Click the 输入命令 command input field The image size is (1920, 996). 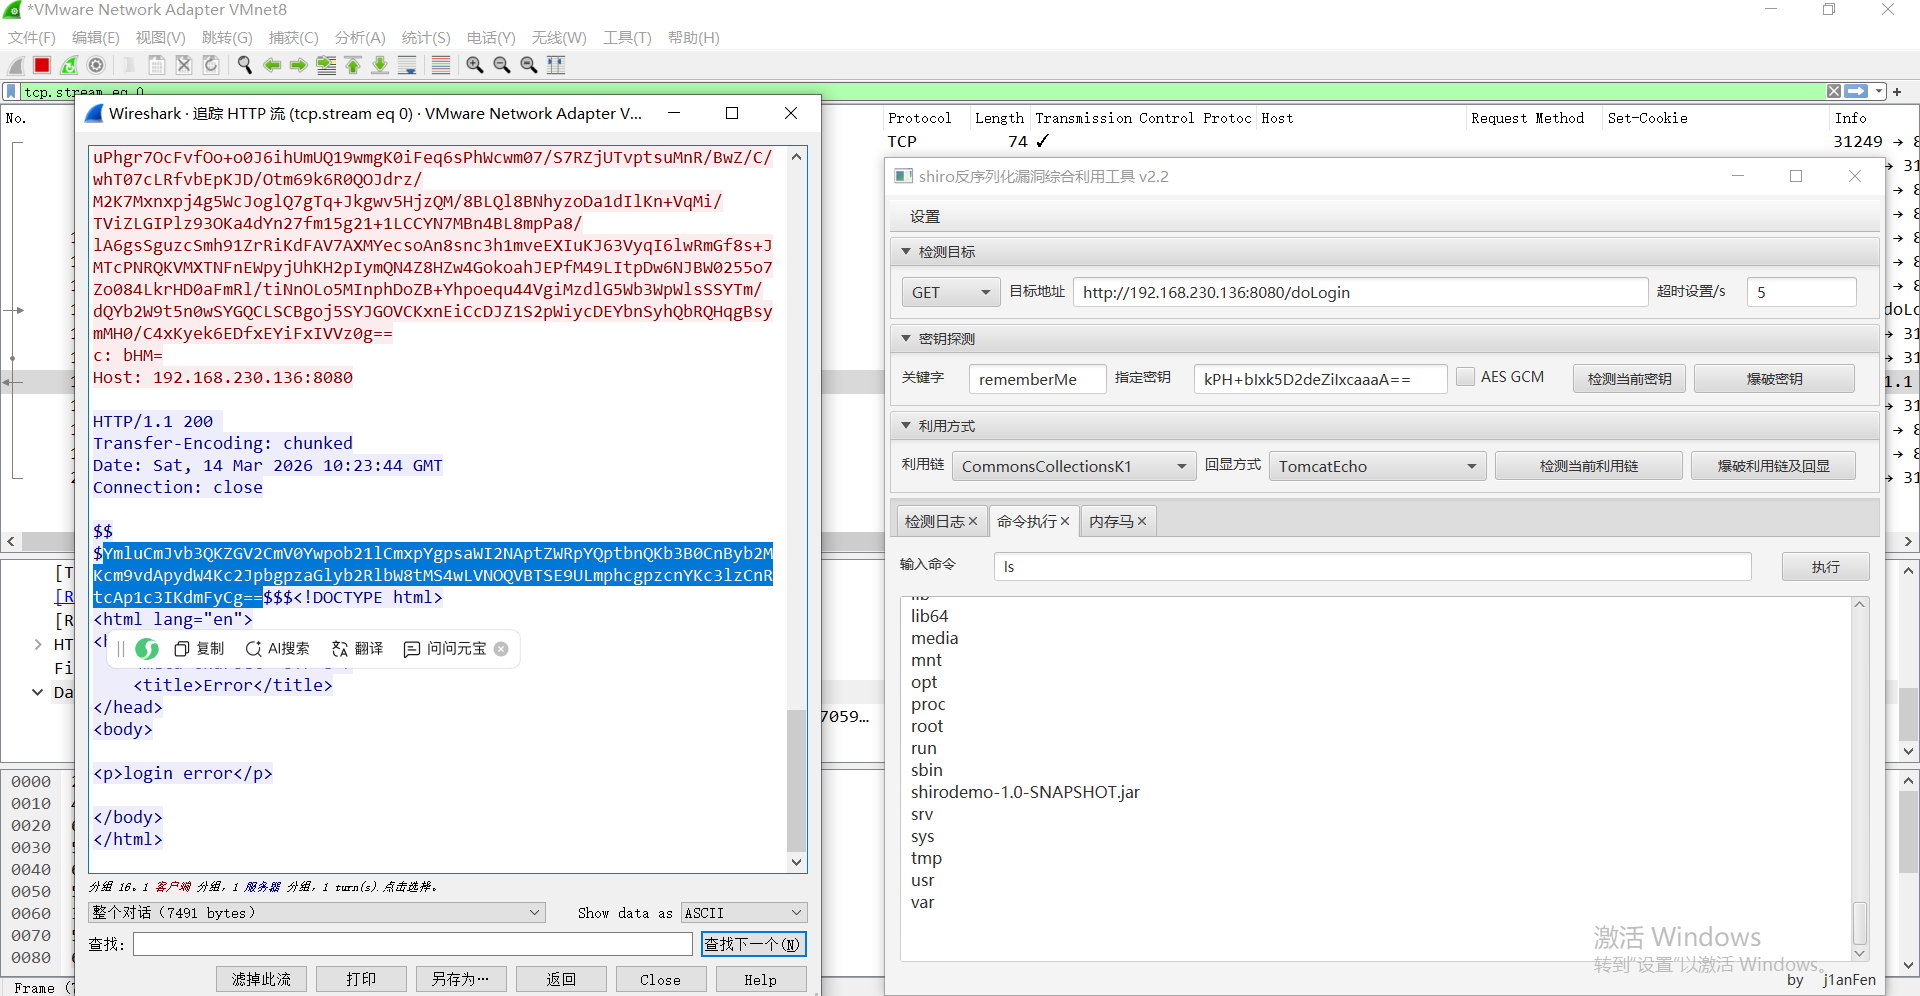(x=1372, y=567)
